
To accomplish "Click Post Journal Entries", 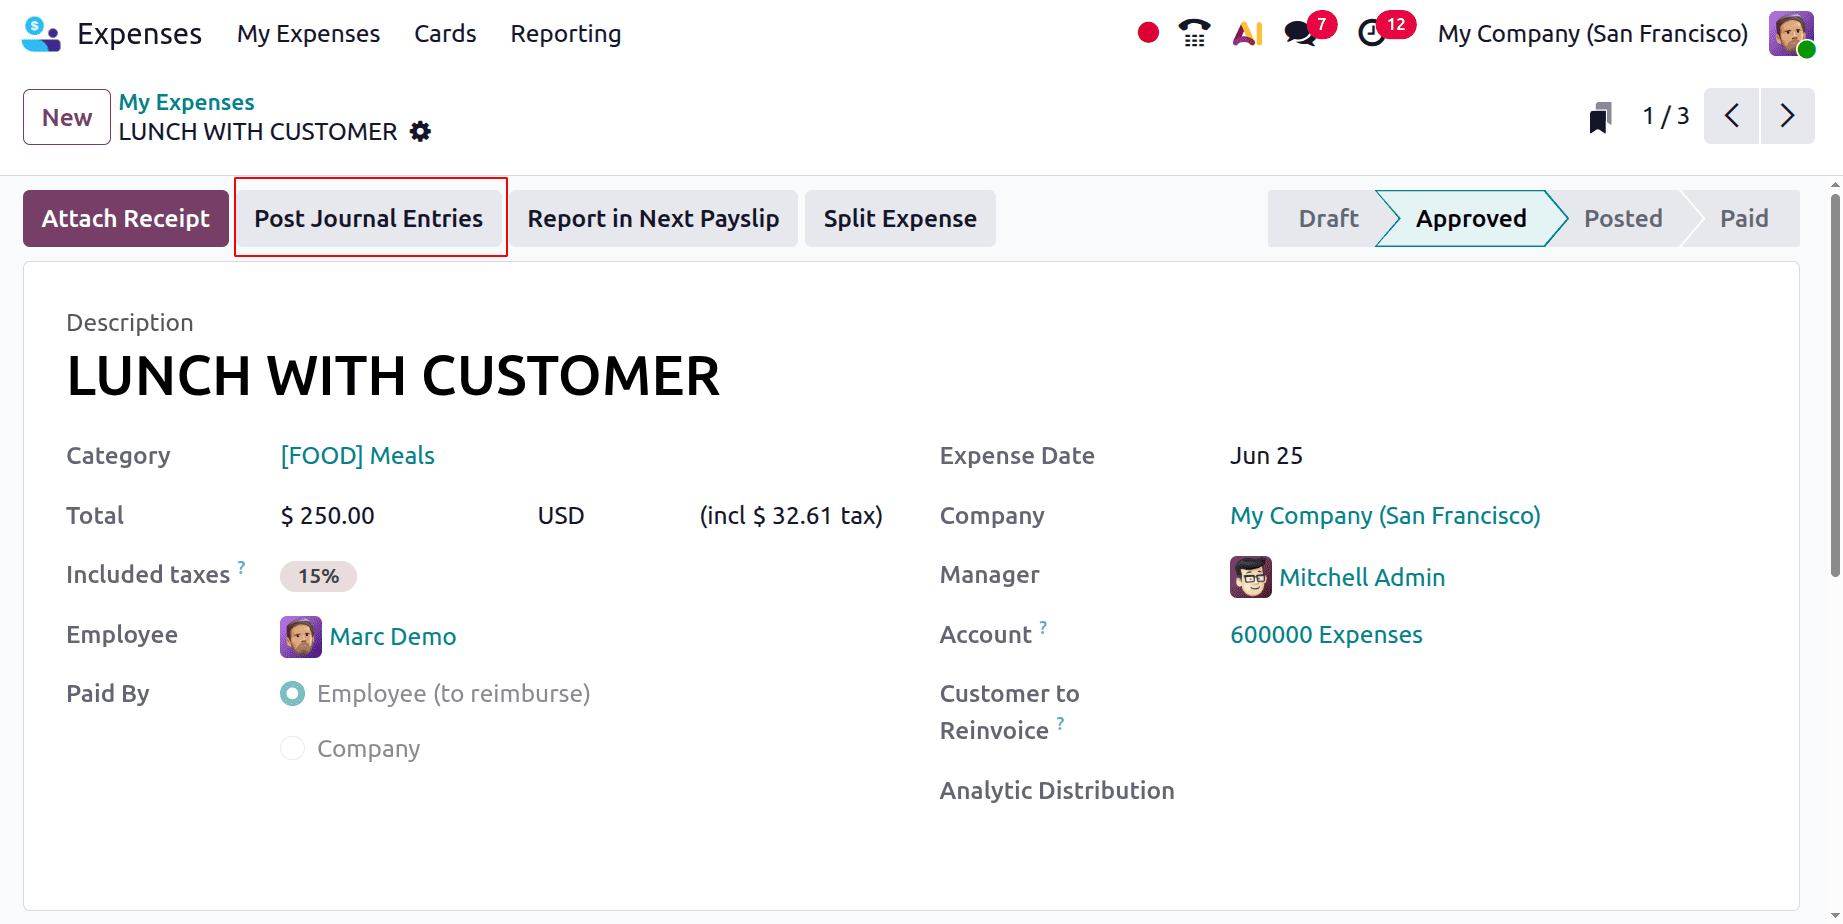I will tap(369, 219).
